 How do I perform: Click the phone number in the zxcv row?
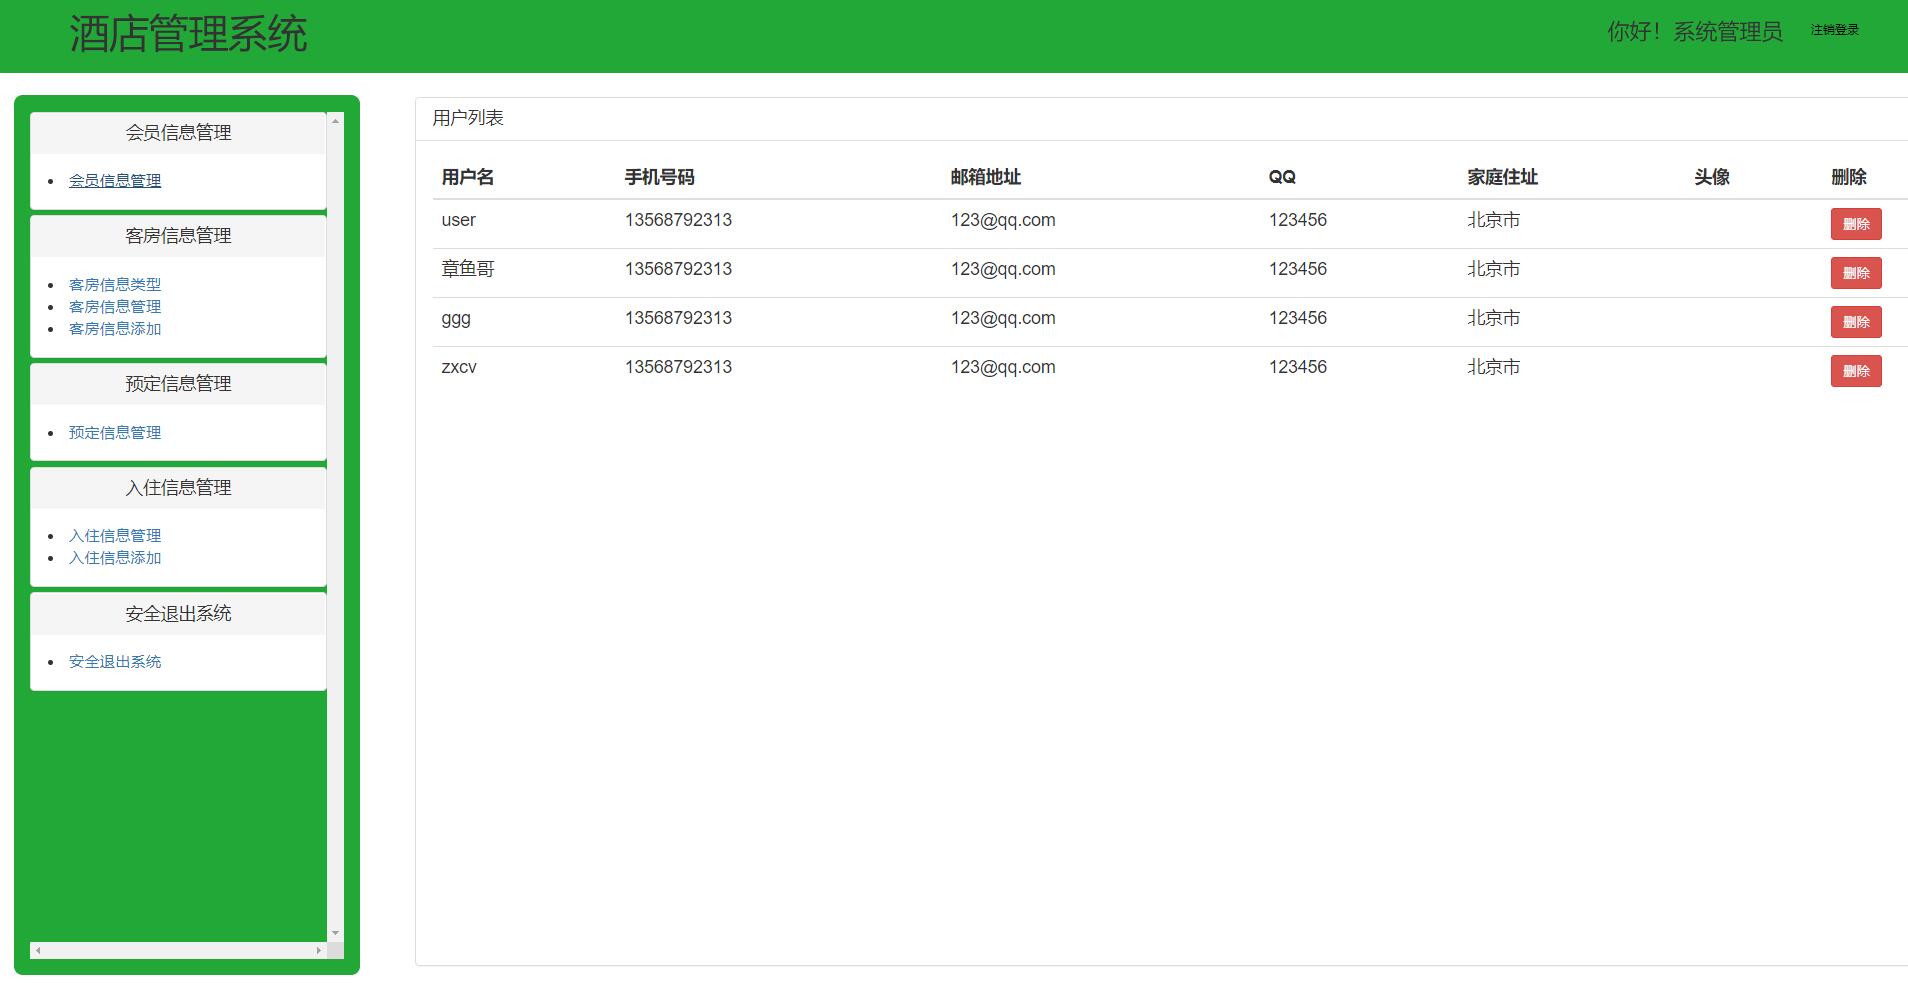click(x=678, y=367)
